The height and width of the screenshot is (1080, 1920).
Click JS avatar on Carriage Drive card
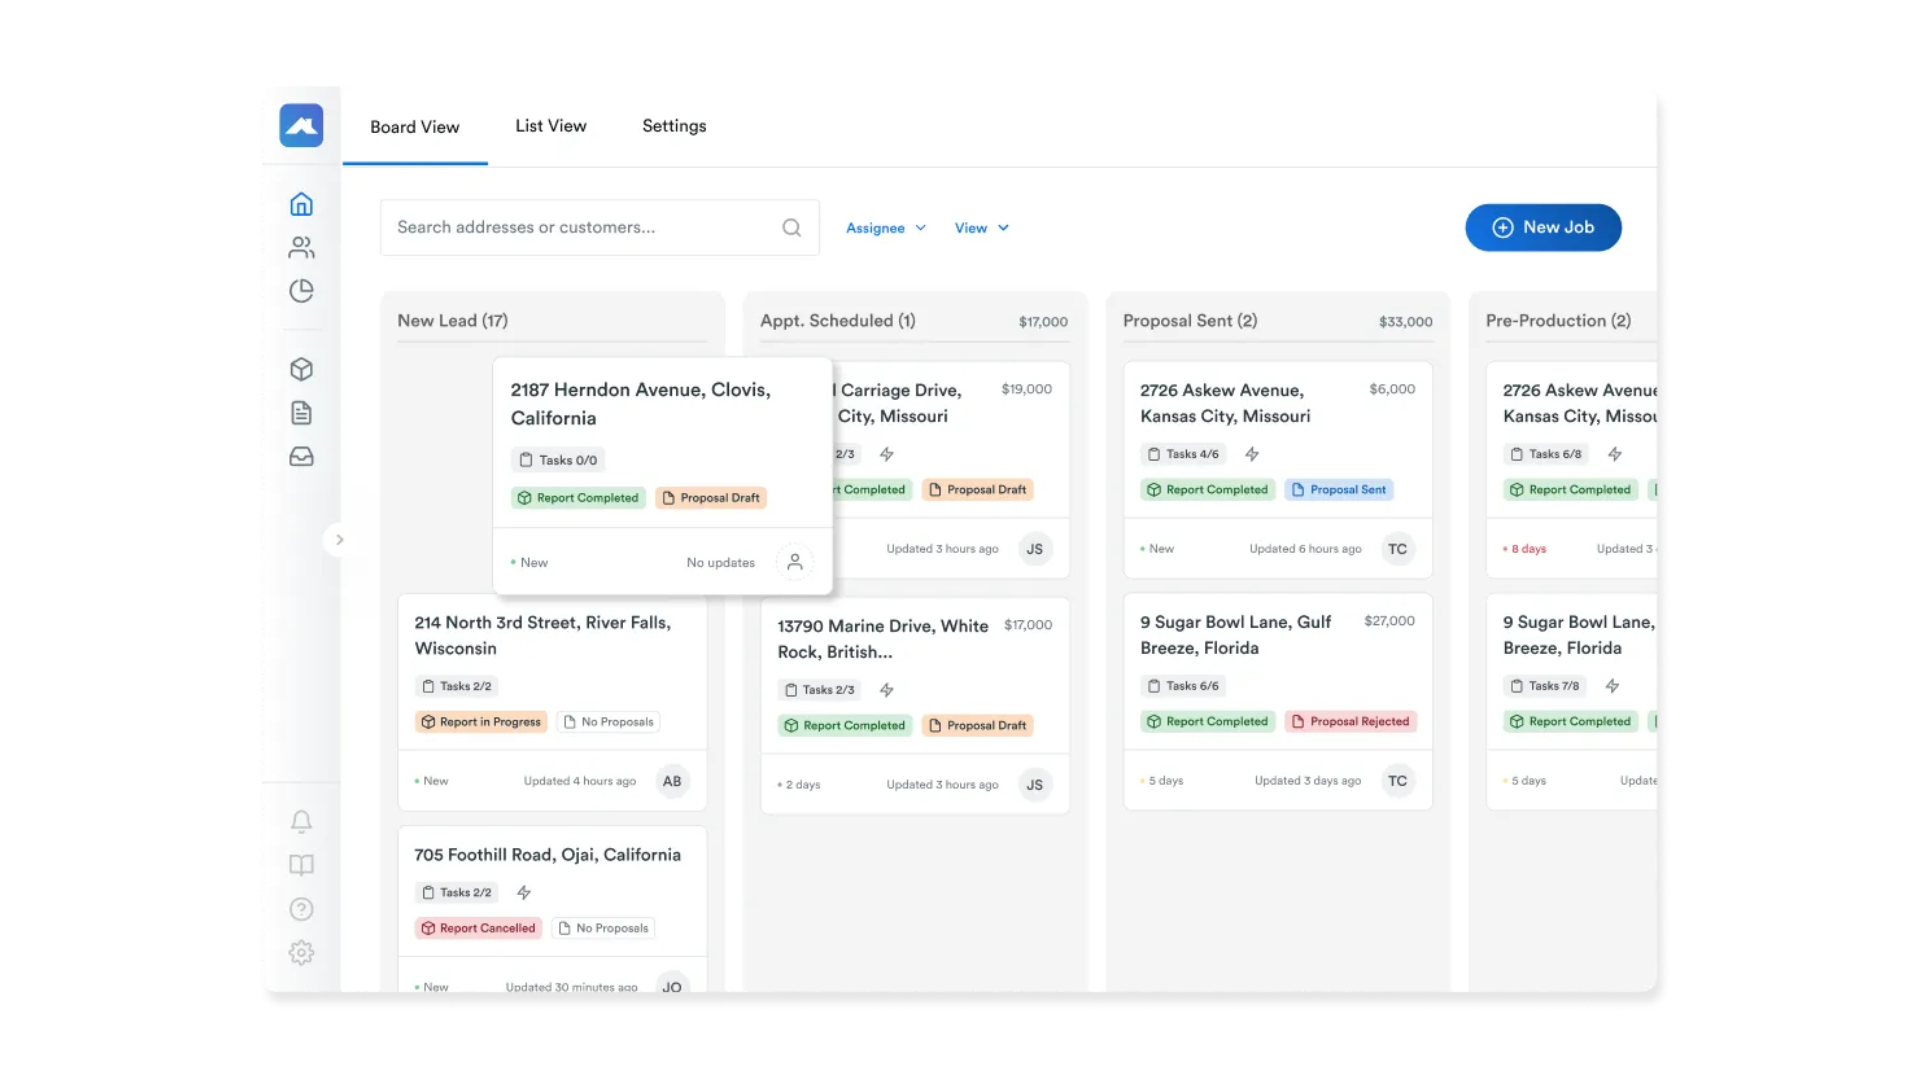point(1035,549)
